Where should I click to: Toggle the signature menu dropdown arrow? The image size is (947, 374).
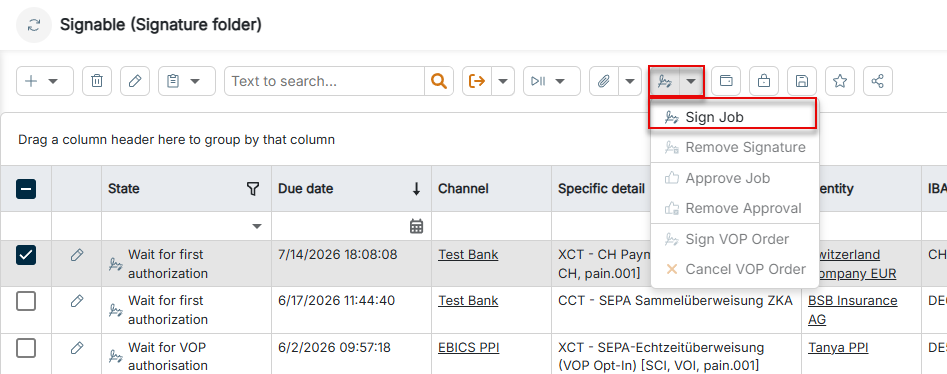tap(692, 81)
